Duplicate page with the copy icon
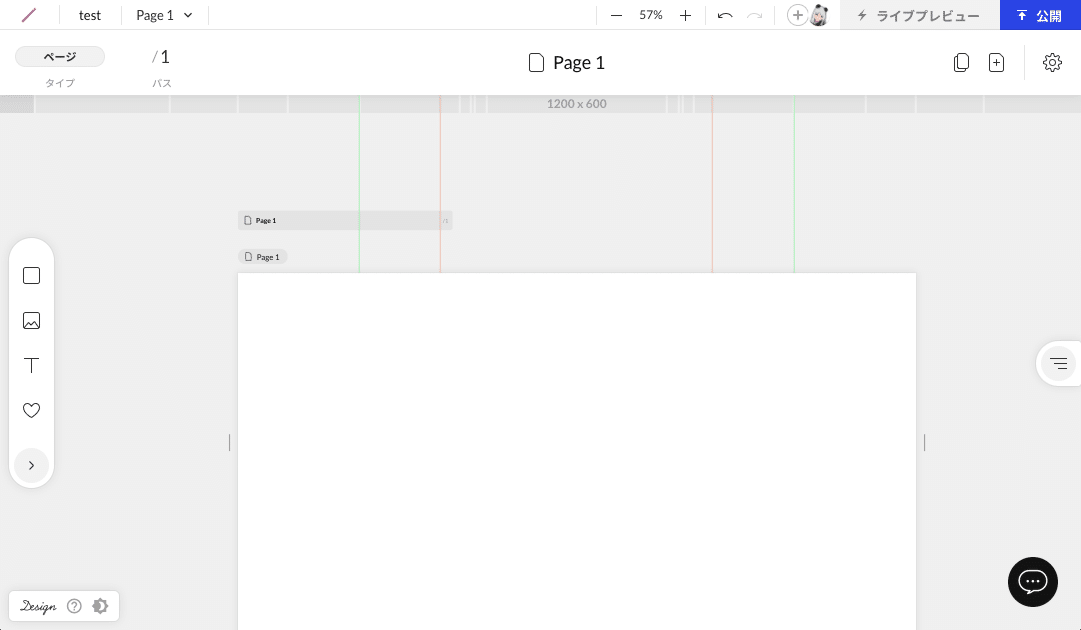The image size is (1081, 630). point(961,63)
